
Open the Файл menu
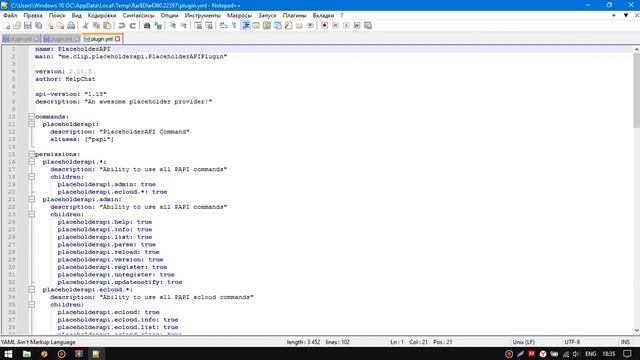tap(10, 16)
